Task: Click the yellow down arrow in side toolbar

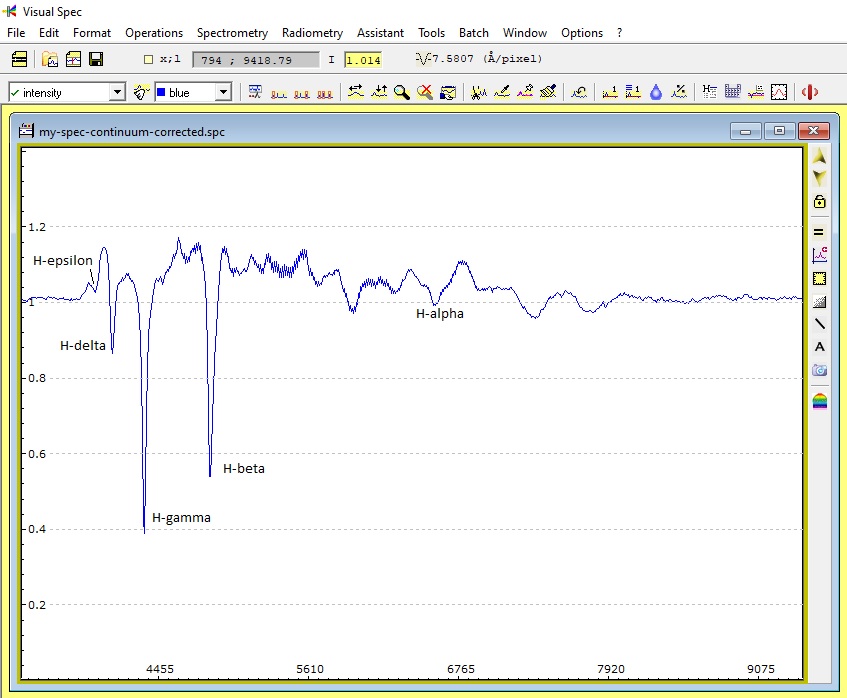Action: tap(819, 178)
